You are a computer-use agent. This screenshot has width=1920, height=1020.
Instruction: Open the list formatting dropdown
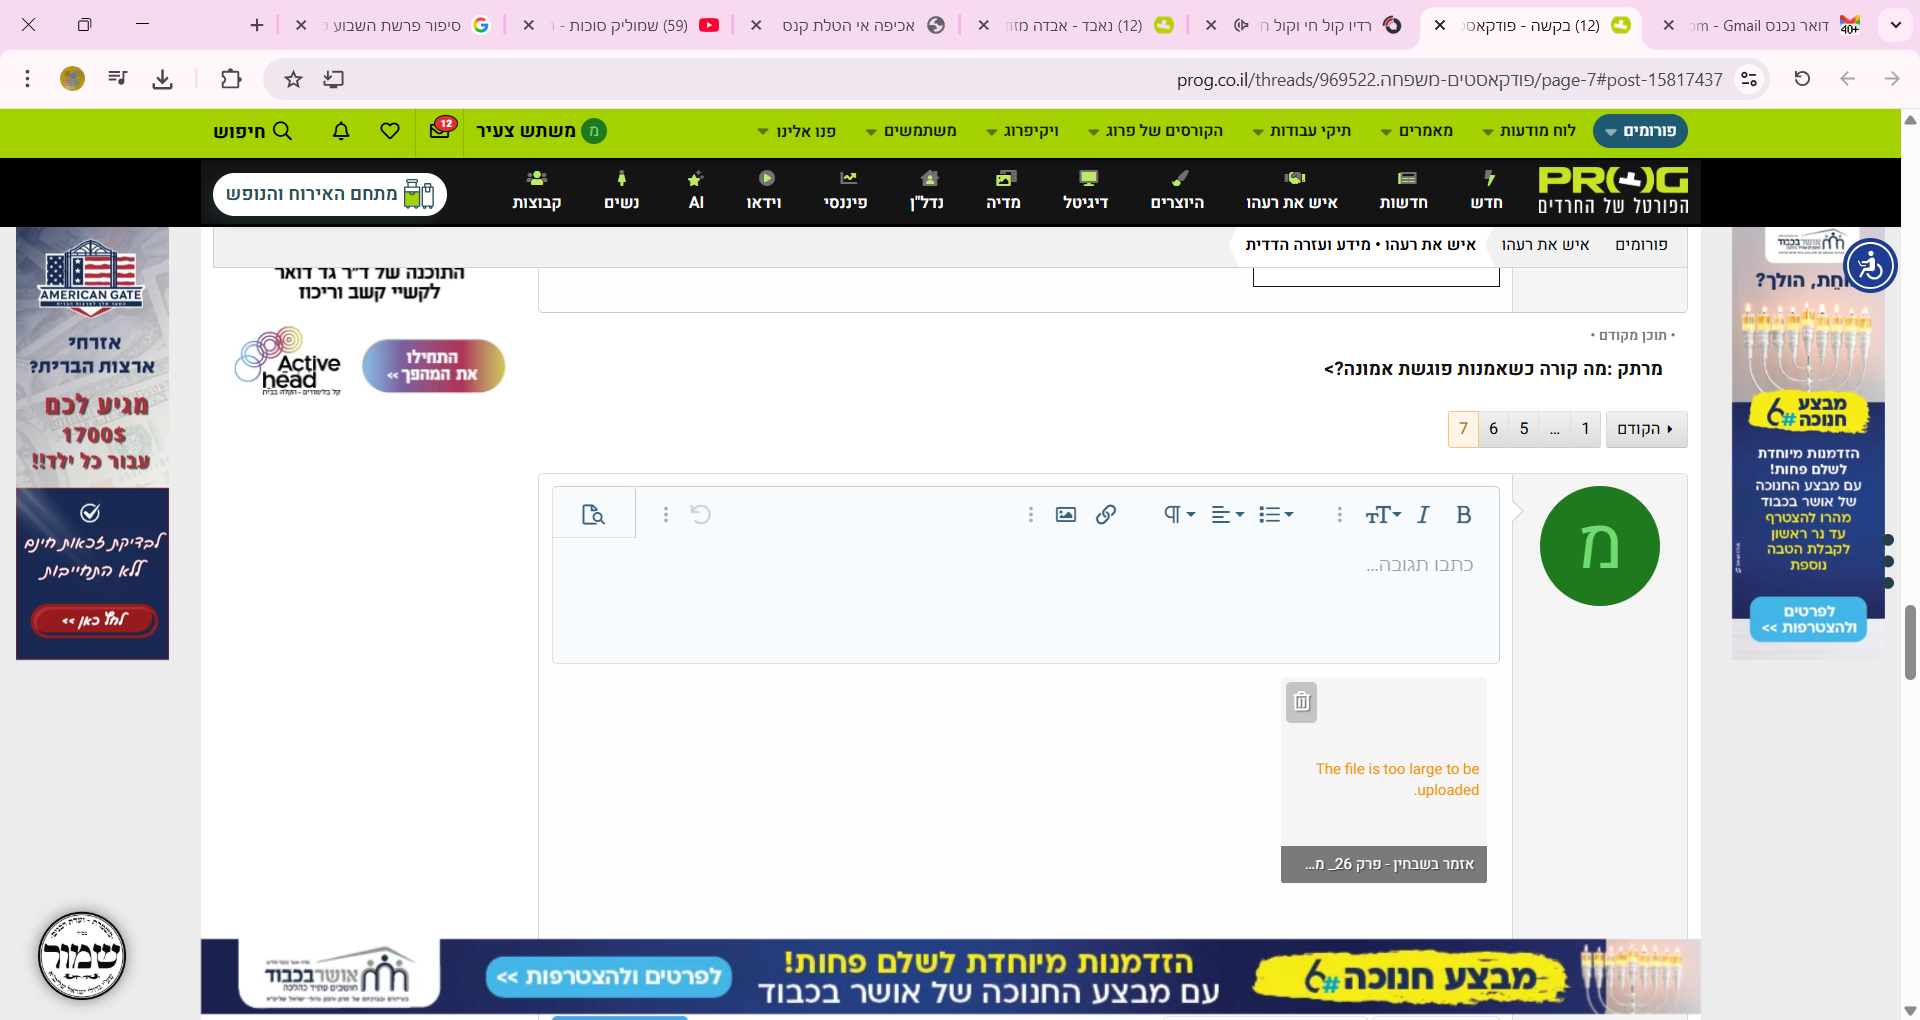coord(1276,515)
